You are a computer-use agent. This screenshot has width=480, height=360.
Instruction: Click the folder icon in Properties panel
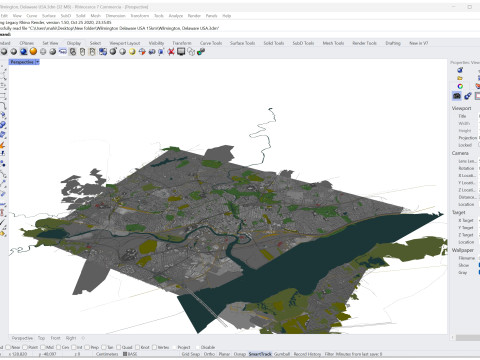[460, 78]
